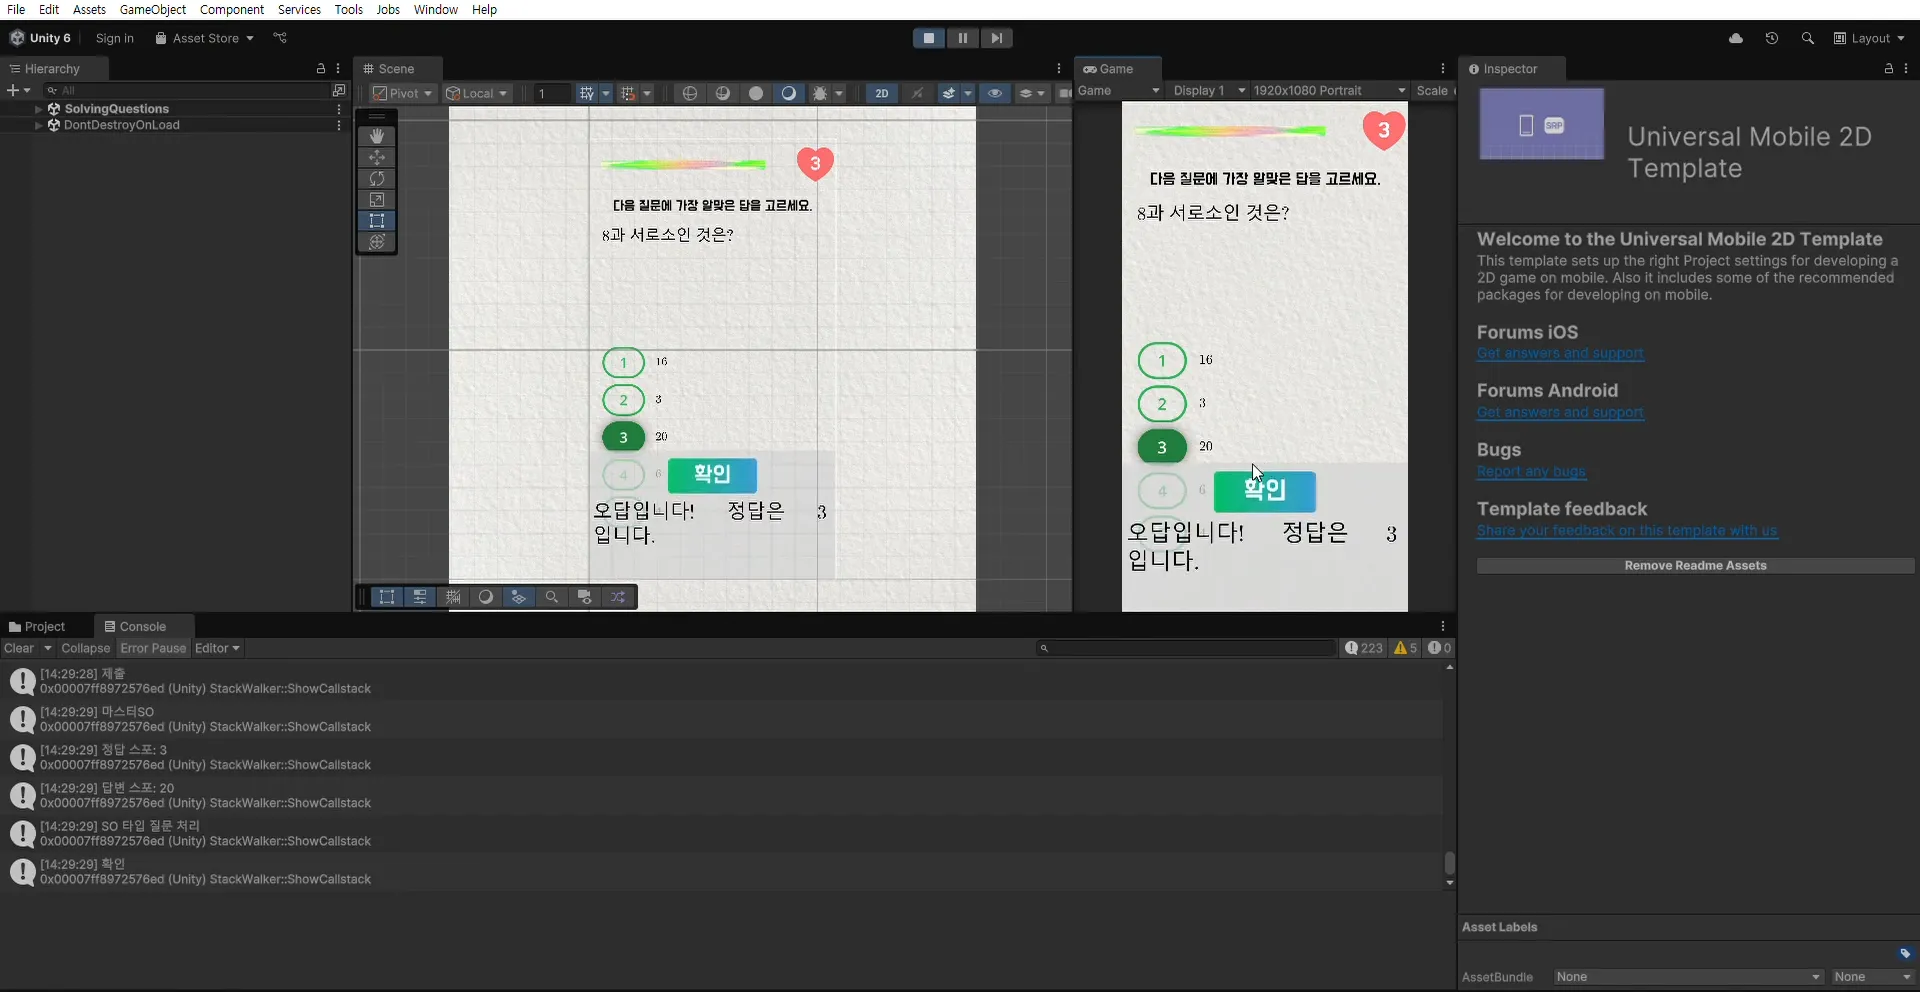Toggle Collapse in Console
The width and height of the screenshot is (1920, 992).
(85, 648)
